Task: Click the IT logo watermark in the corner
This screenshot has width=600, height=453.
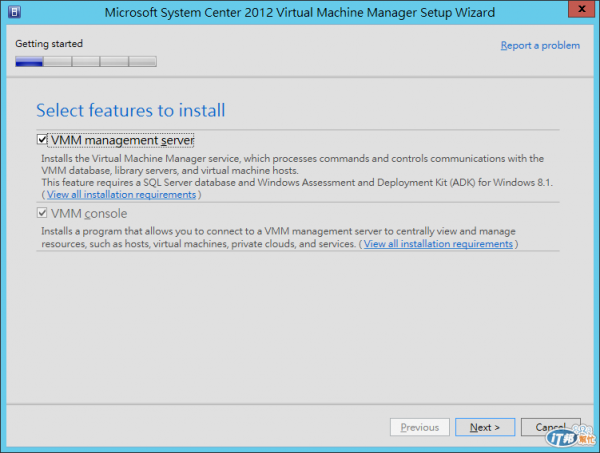Action: point(561,436)
